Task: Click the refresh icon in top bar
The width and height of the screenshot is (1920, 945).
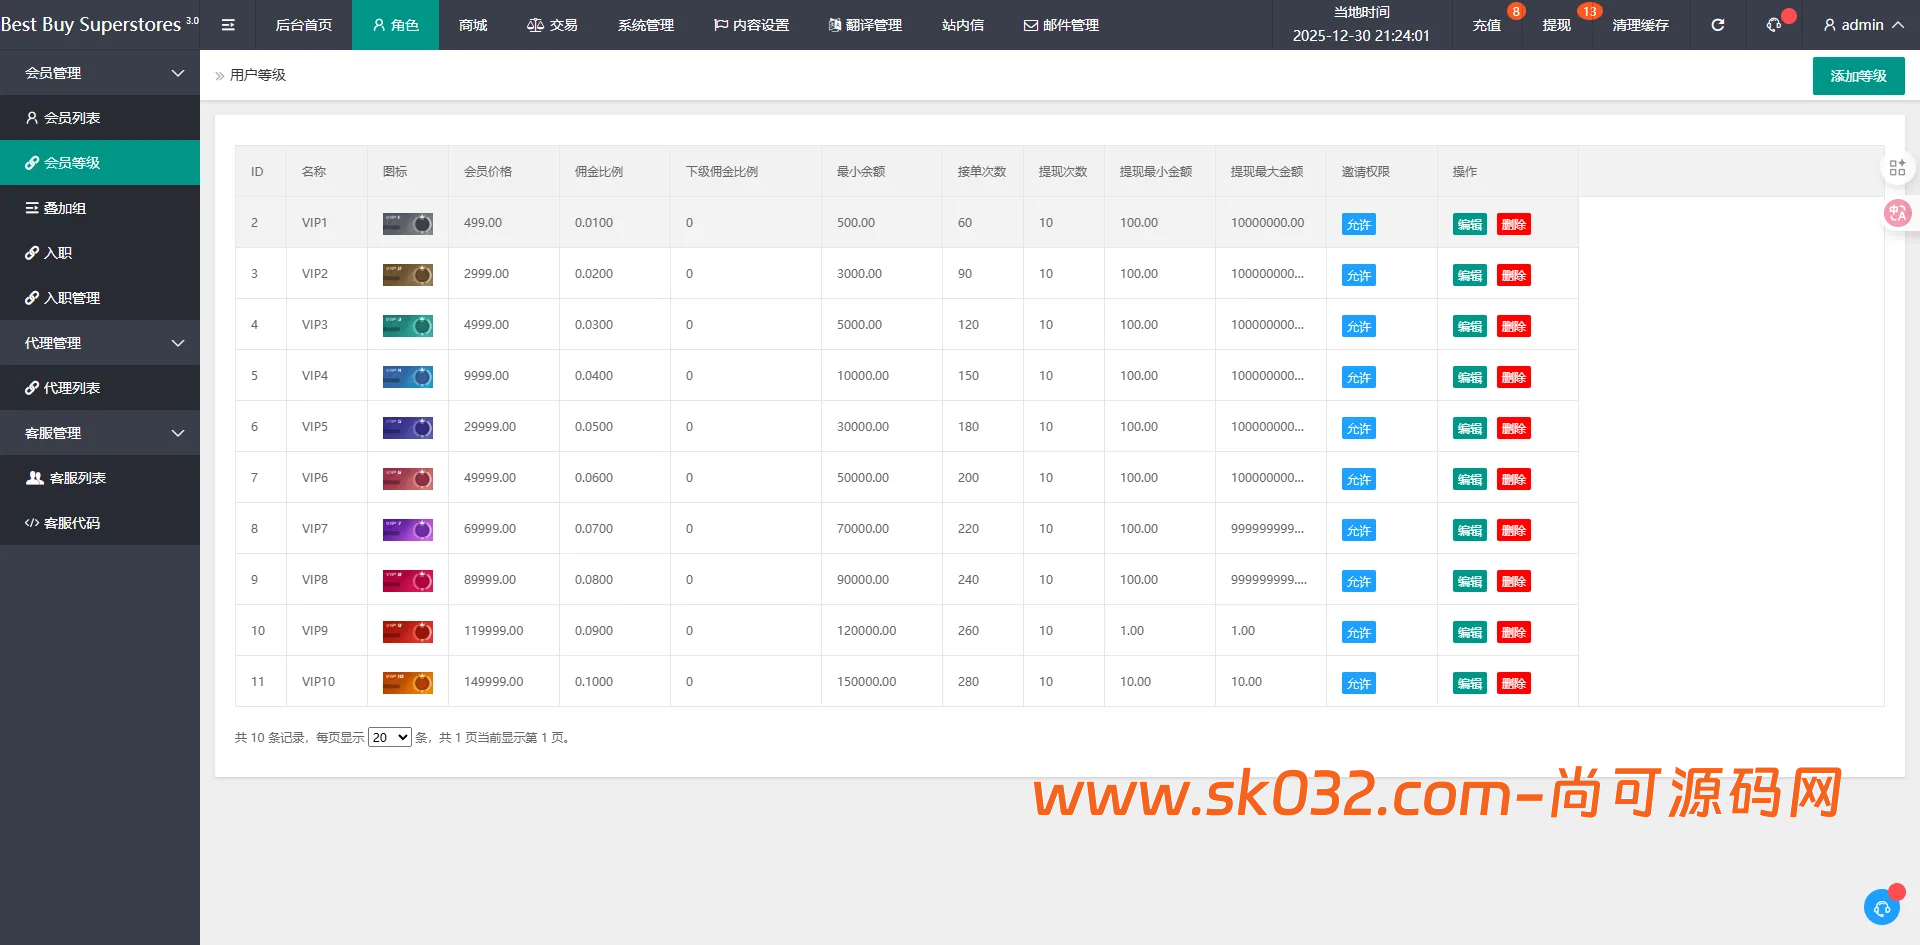Action: click(x=1717, y=25)
